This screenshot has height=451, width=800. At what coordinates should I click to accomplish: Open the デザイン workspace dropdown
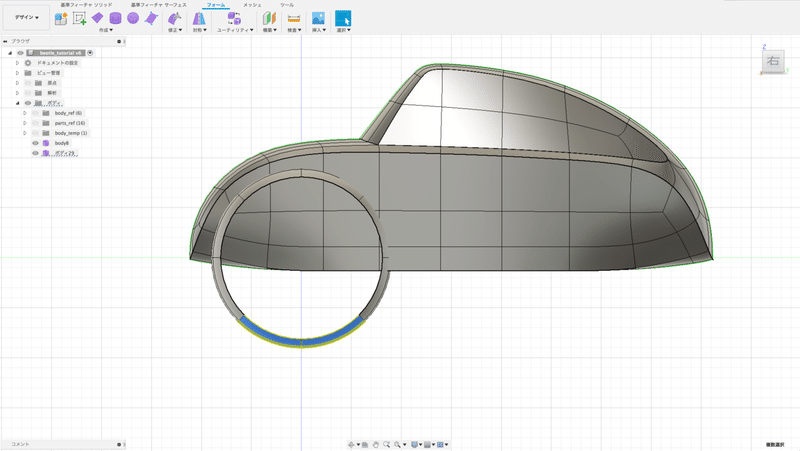coord(25,18)
